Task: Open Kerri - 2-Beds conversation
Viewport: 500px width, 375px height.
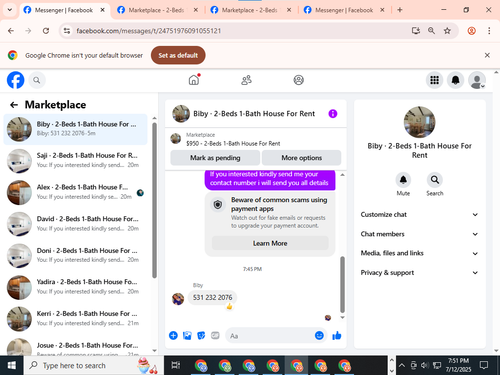Action: point(75,319)
